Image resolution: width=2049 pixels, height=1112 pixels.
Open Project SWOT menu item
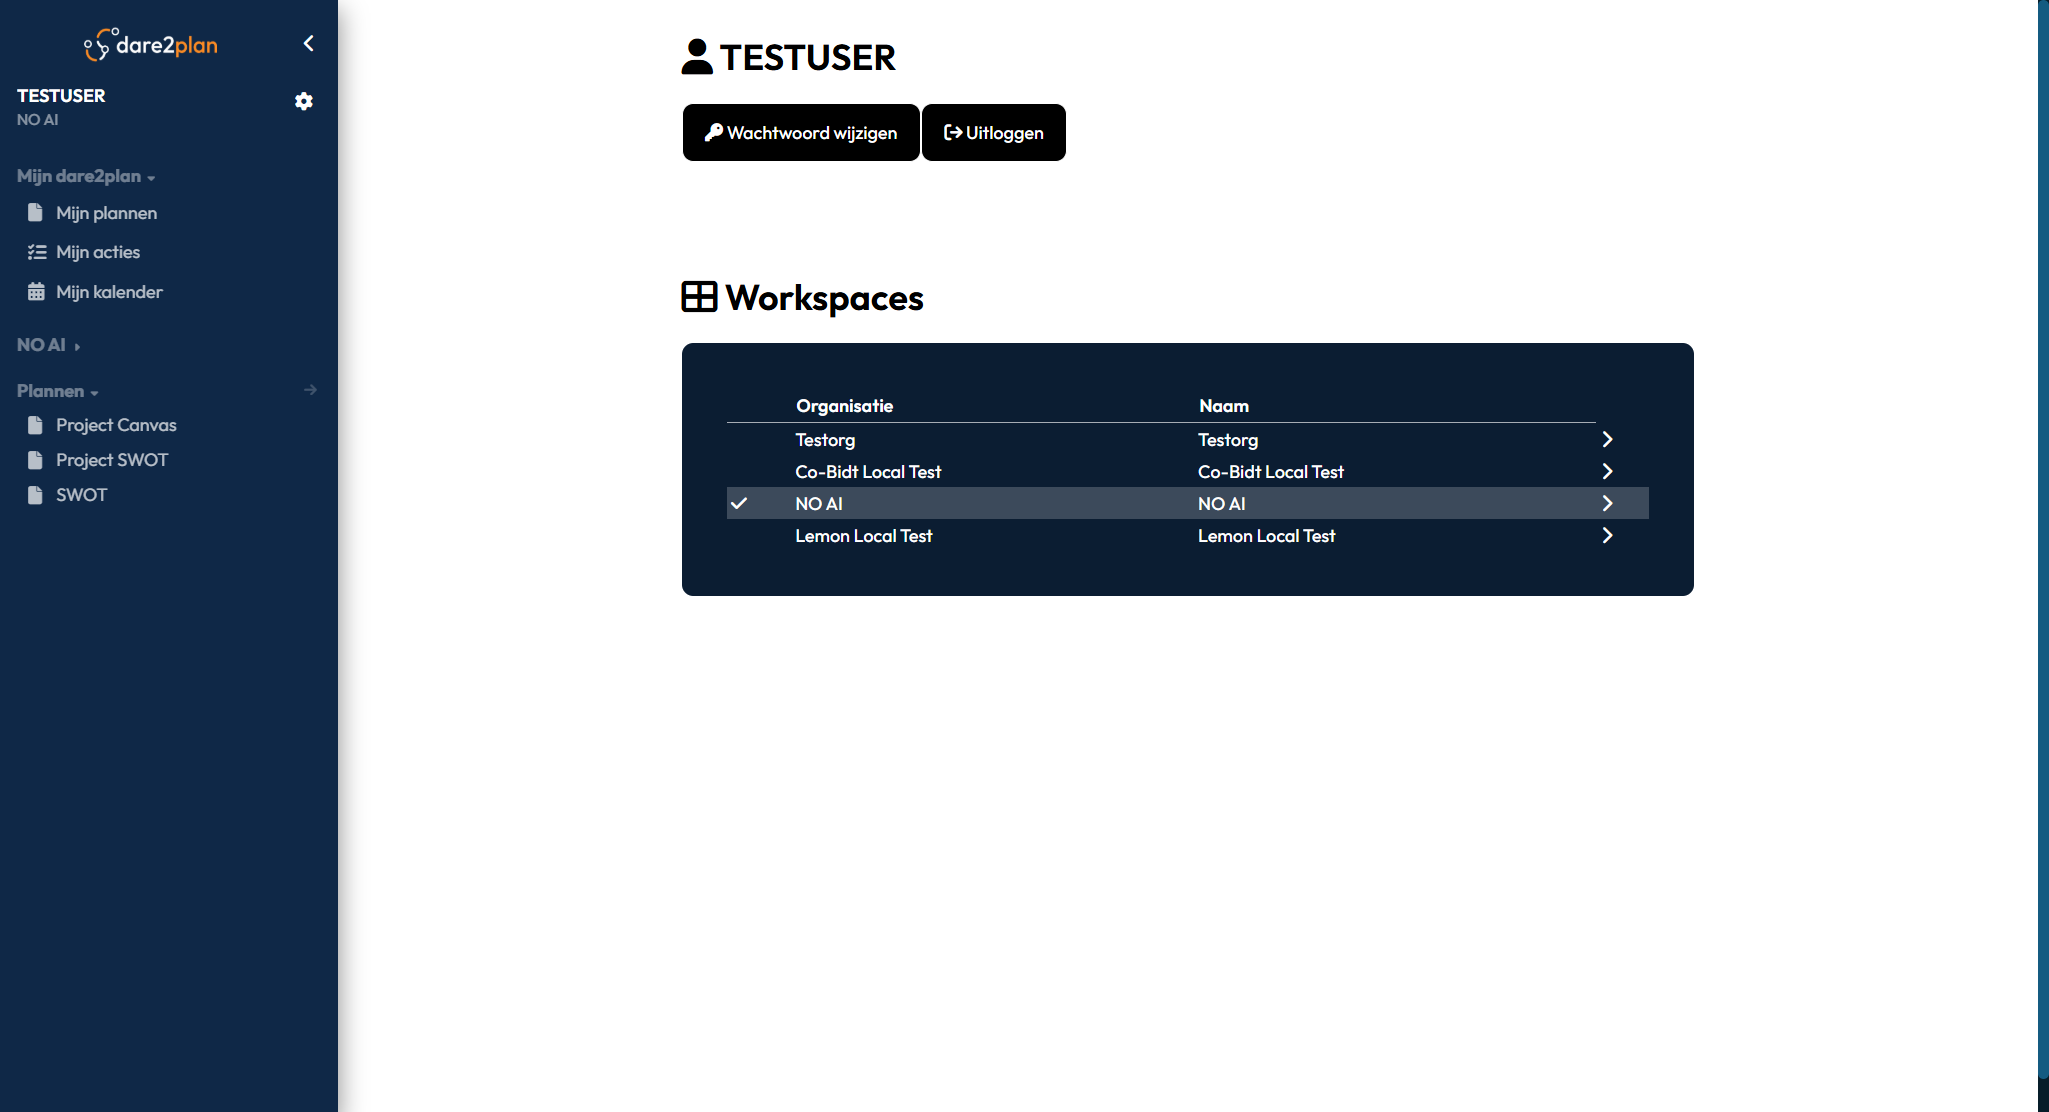[112, 460]
